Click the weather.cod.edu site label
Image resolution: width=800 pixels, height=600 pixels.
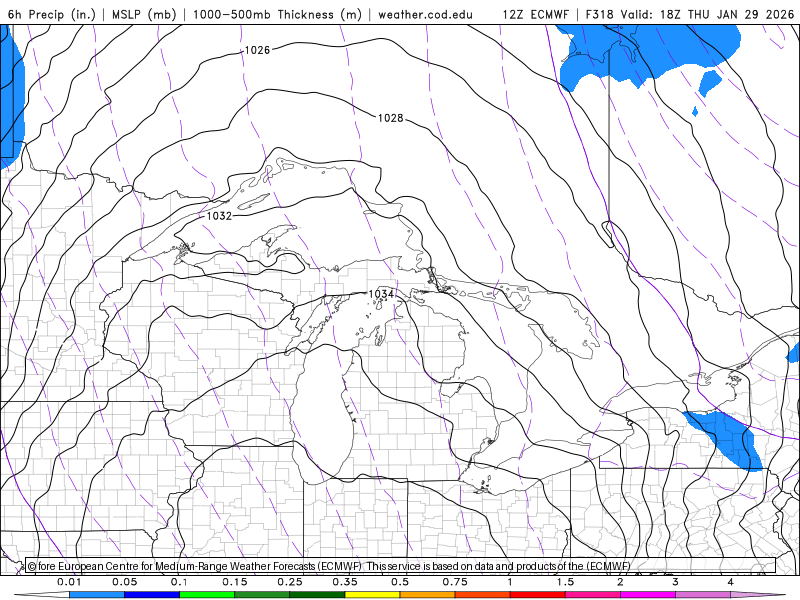[x=426, y=14]
